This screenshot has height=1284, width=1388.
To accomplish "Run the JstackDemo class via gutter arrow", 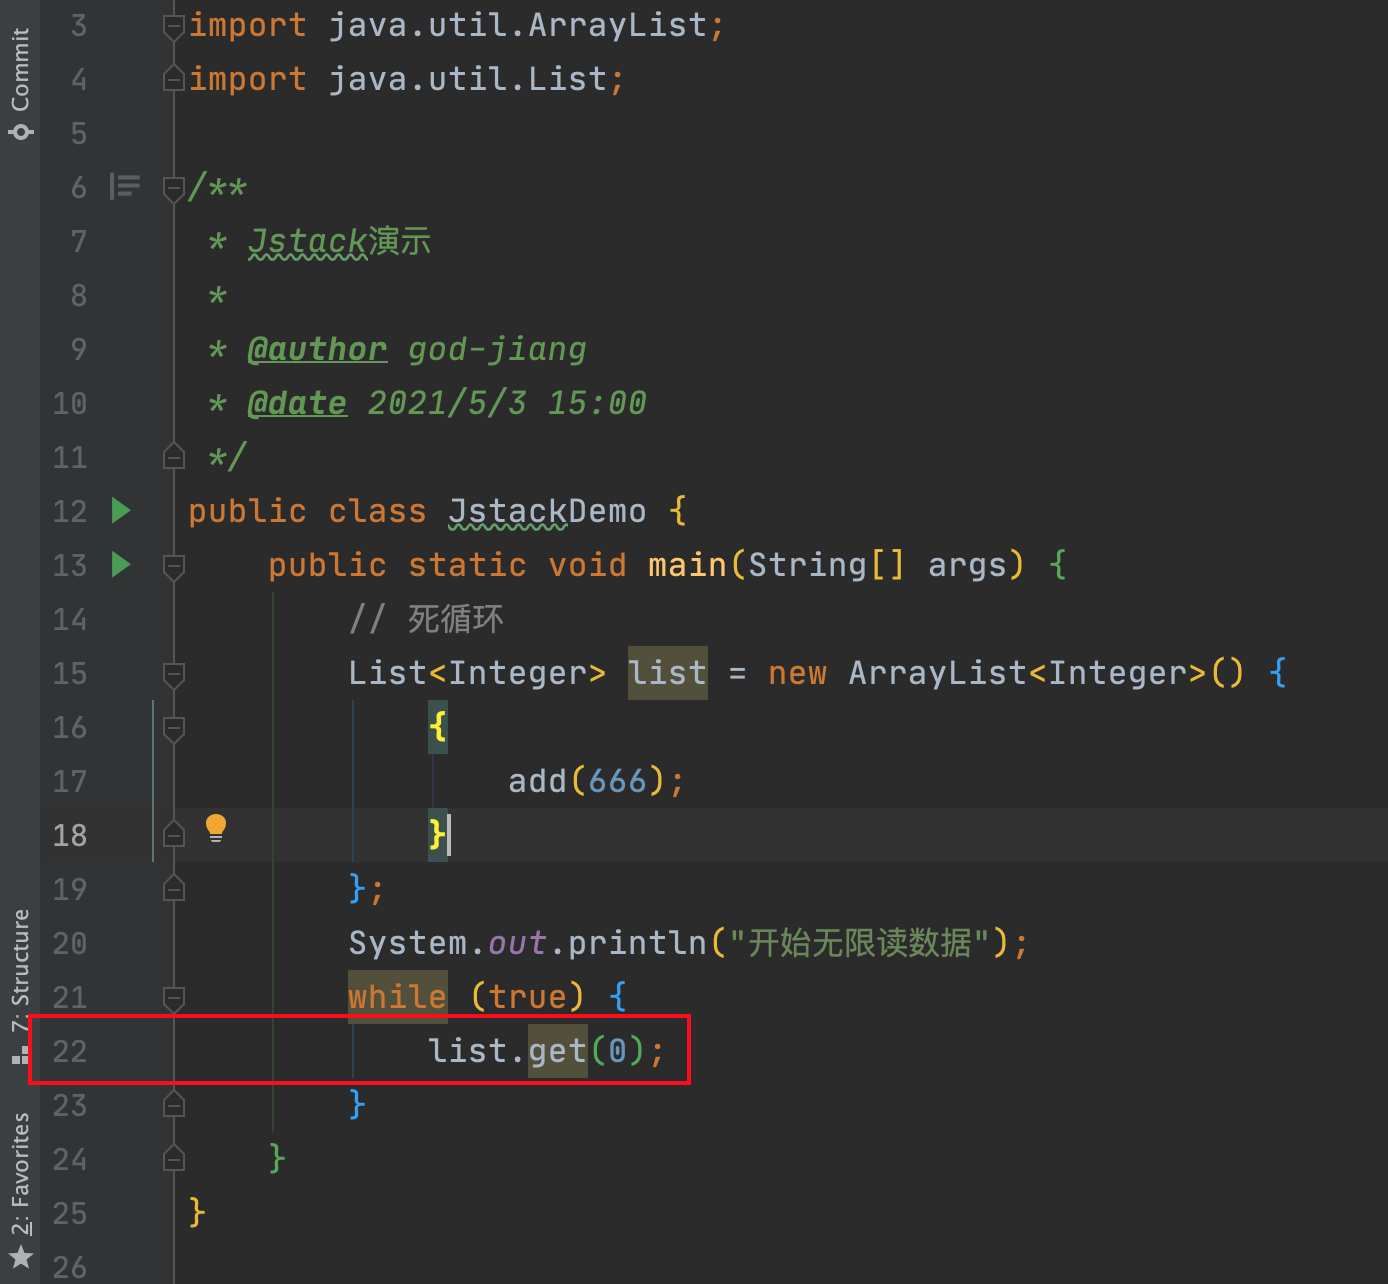I will 121,511.
